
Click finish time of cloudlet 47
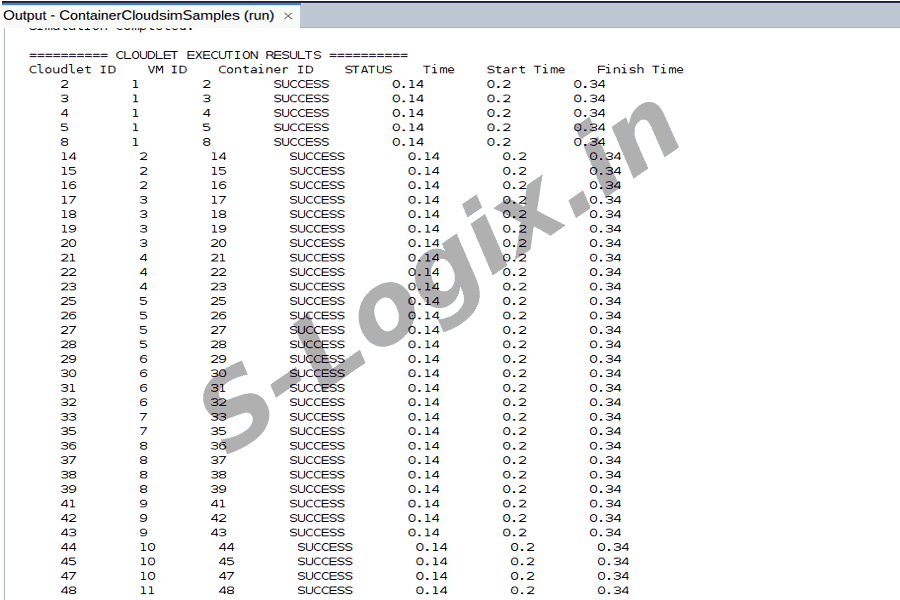pyautogui.click(x=613, y=576)
